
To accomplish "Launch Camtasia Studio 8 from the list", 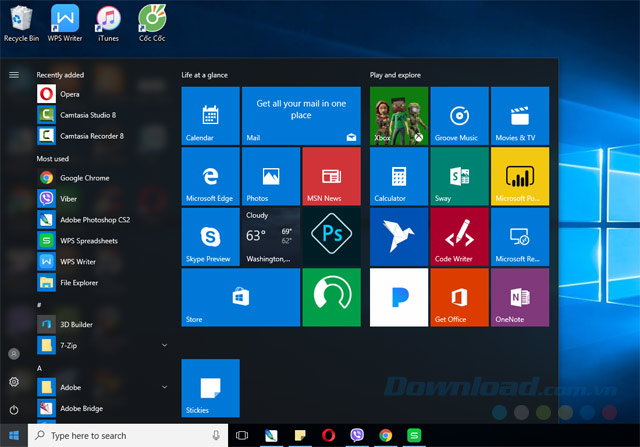I will [x=102, y=115].
